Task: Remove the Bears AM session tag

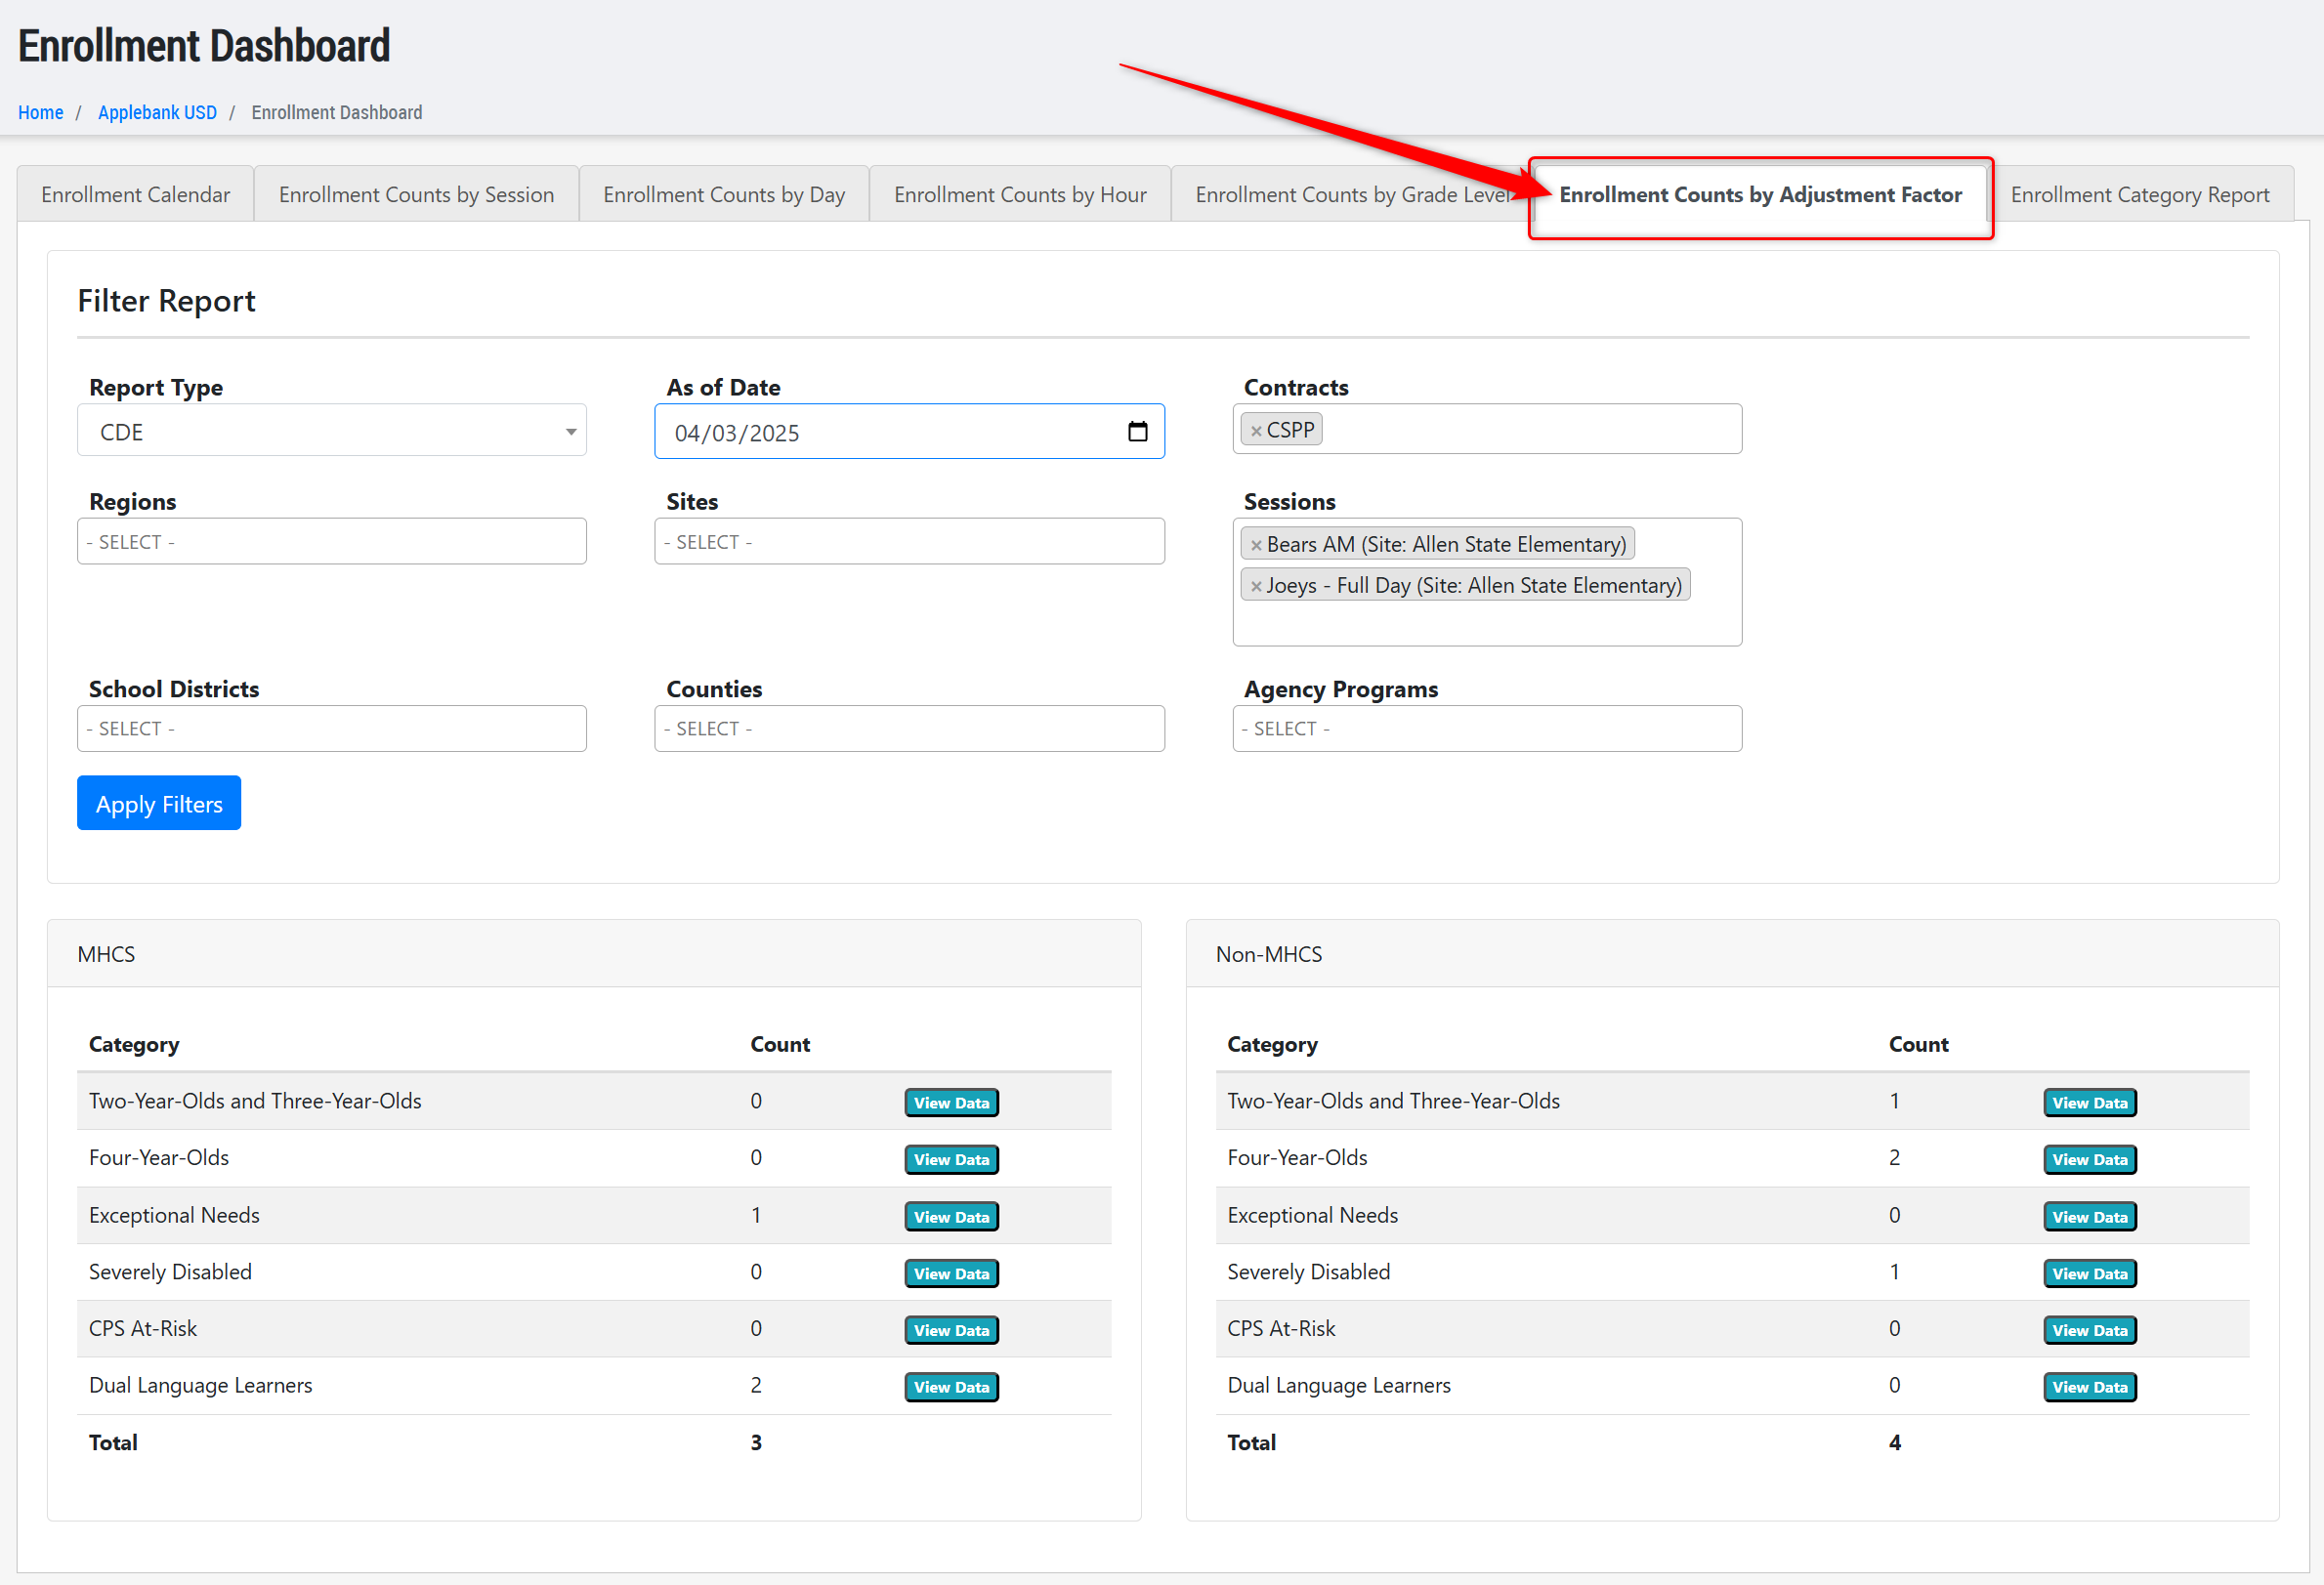Action: 1256,545
